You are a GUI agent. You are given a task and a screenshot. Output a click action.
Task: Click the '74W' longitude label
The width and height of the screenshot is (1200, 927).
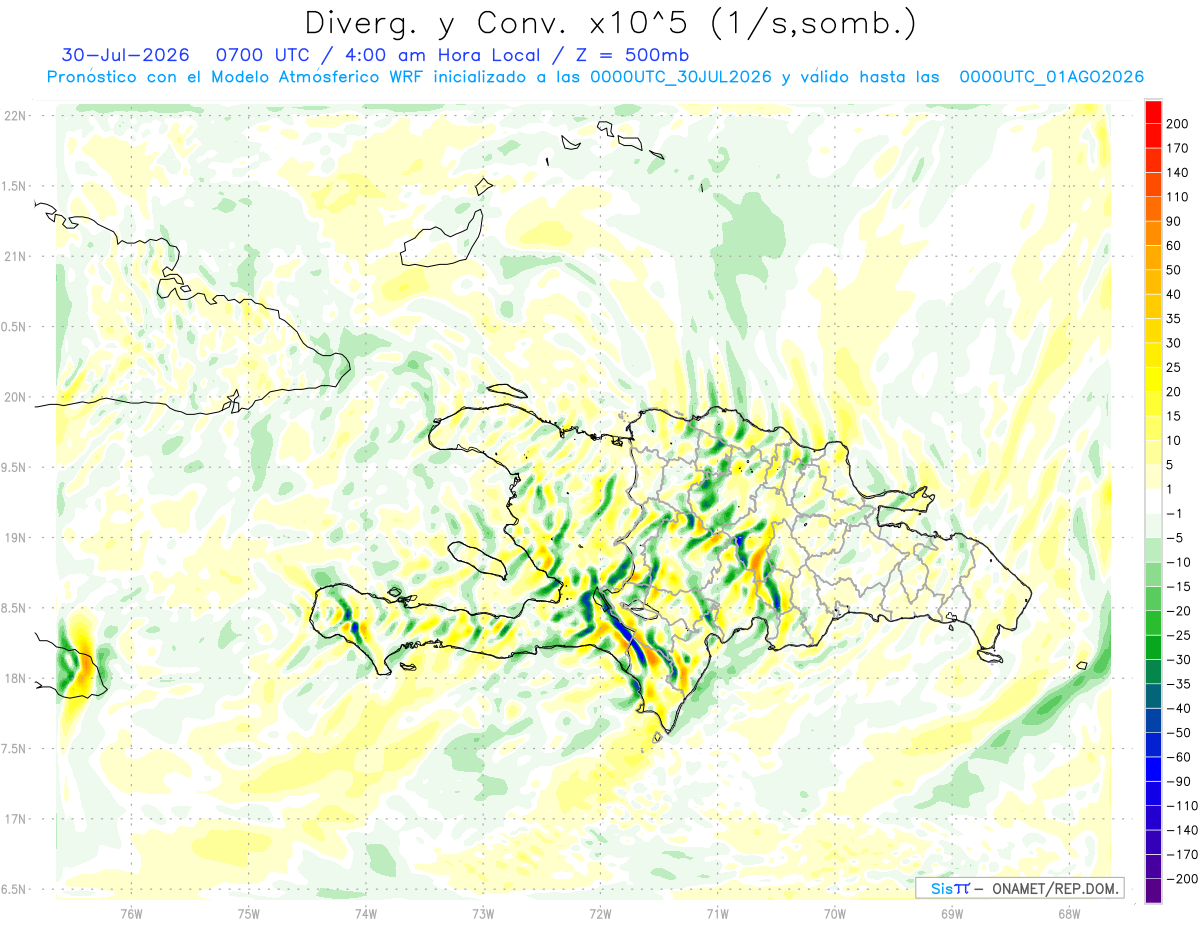click(366, 914)
